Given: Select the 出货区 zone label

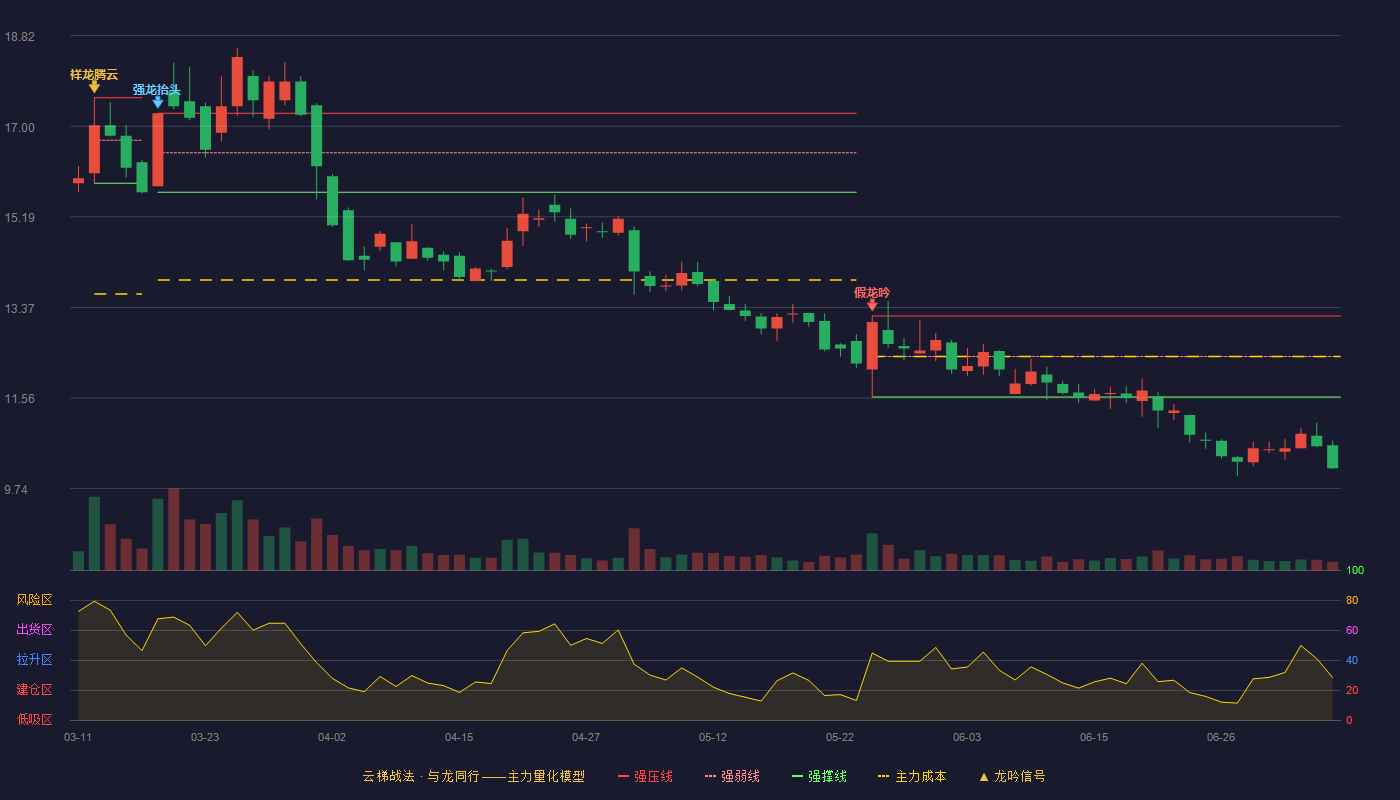Looking at the screenshot, I should coord(34,630).
